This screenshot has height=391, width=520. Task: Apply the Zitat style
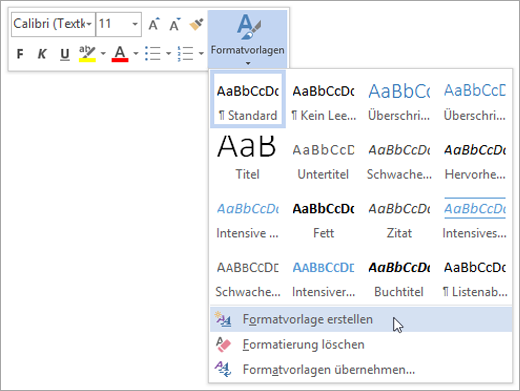[399, 217]
